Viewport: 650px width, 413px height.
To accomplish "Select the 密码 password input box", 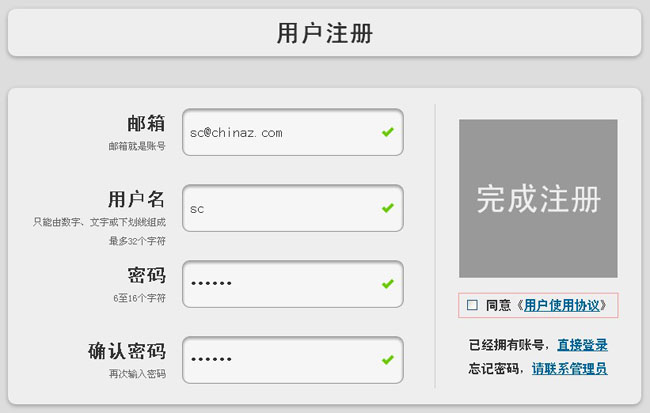I will click(280, 284).
